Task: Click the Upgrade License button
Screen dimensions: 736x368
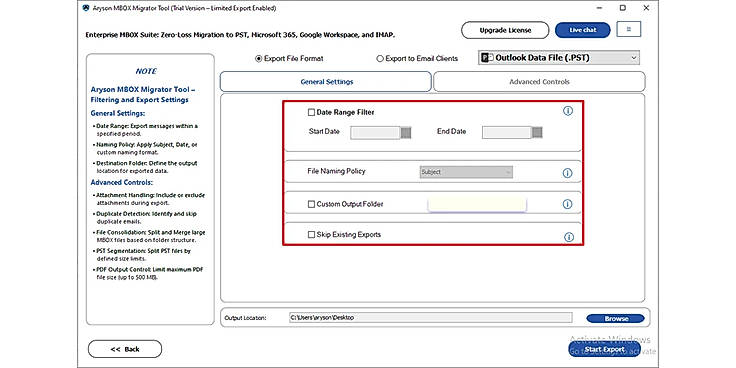Action: pyautogui.click(x=505, y=30)
